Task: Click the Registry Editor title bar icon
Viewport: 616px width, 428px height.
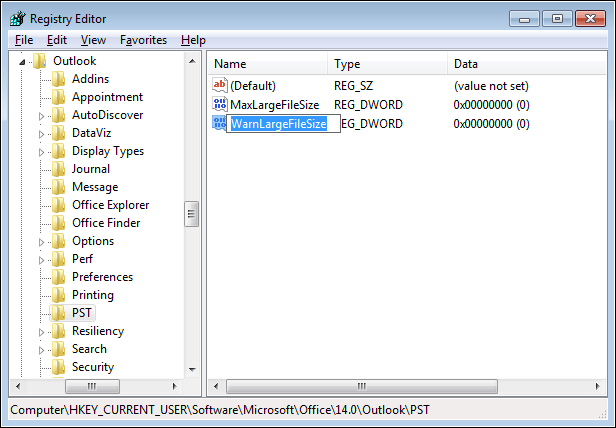Action: [x=18, y=18]
